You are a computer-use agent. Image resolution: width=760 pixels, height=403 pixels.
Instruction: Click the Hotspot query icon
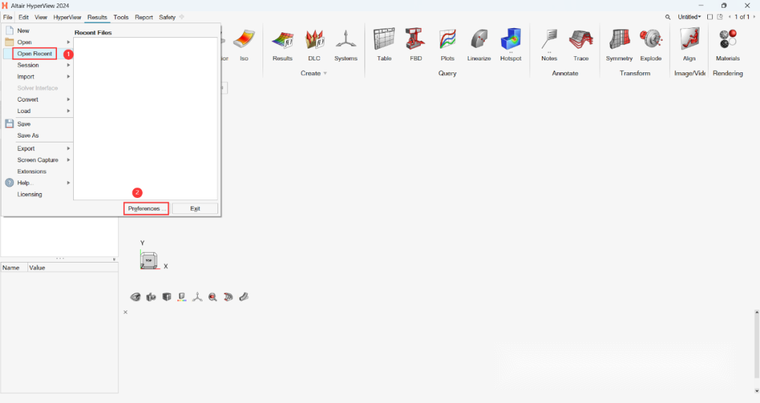pos(511,43)
